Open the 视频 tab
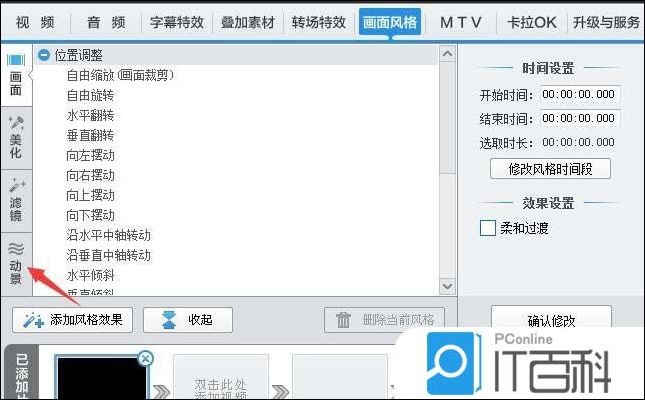 coord(35,22)
